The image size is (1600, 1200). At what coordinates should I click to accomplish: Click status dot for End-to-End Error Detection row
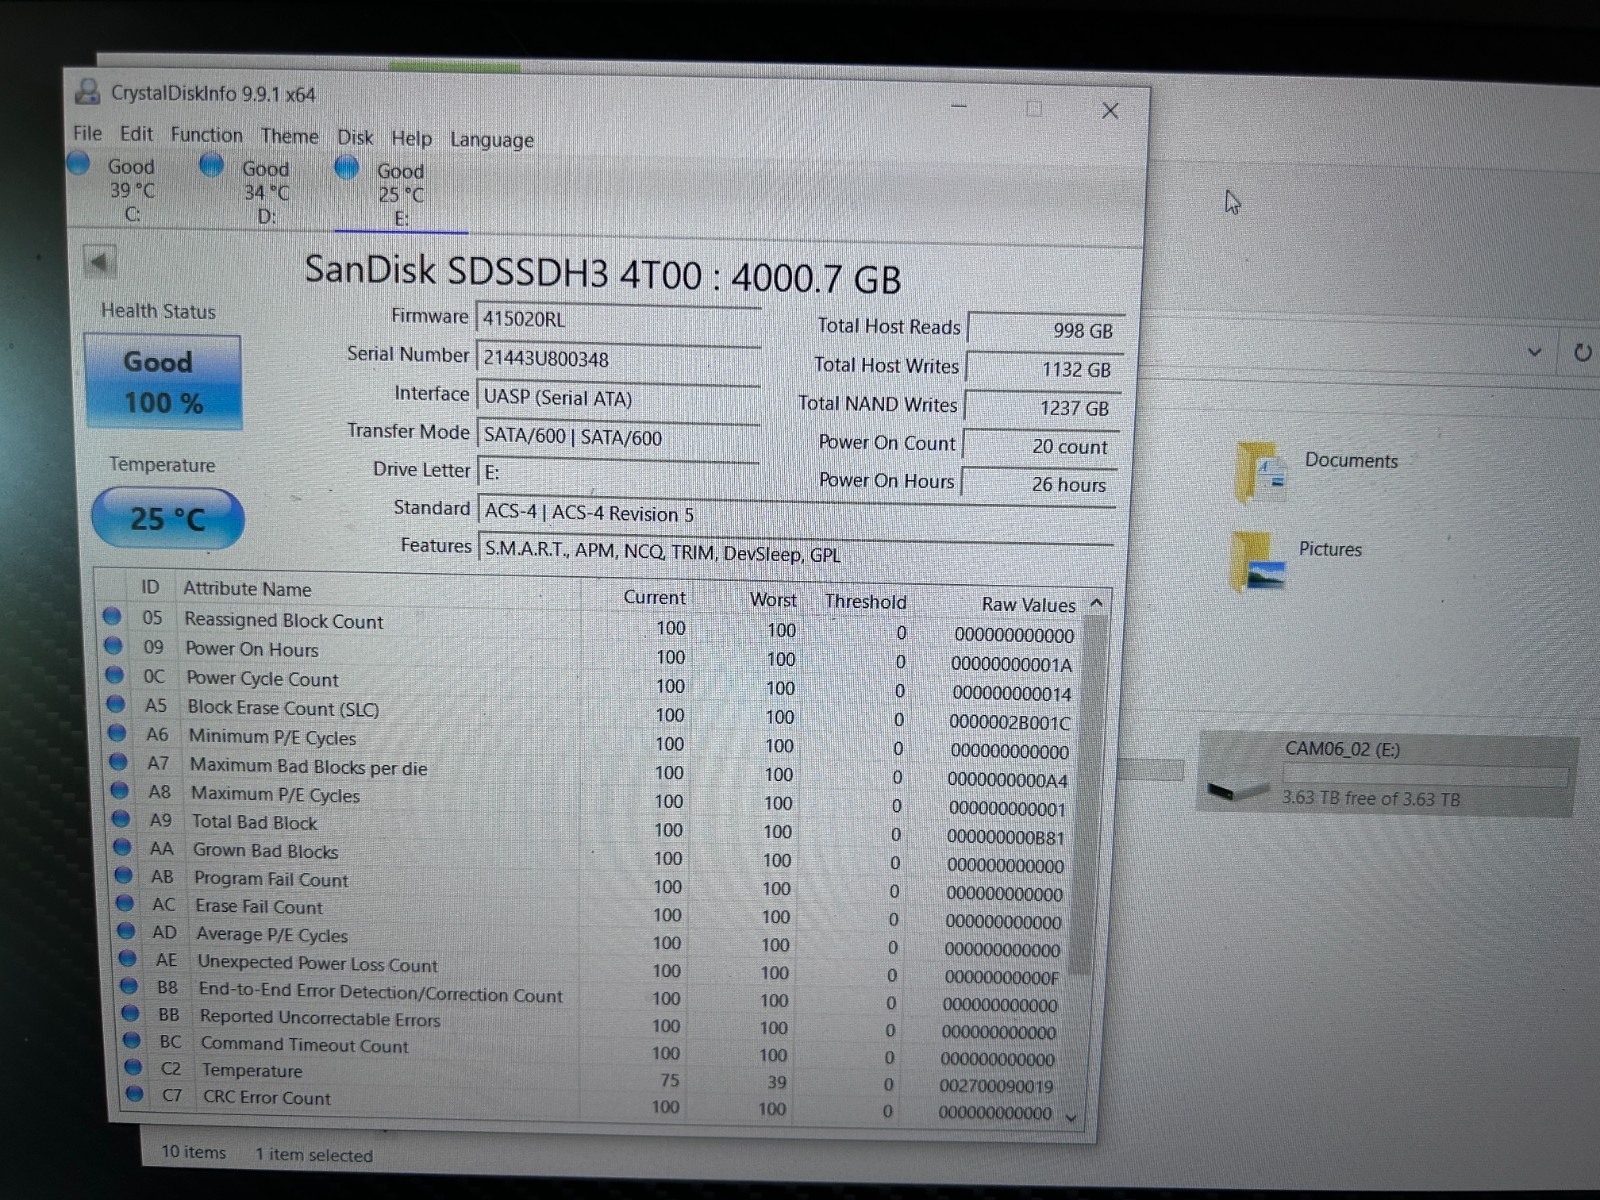129,985
